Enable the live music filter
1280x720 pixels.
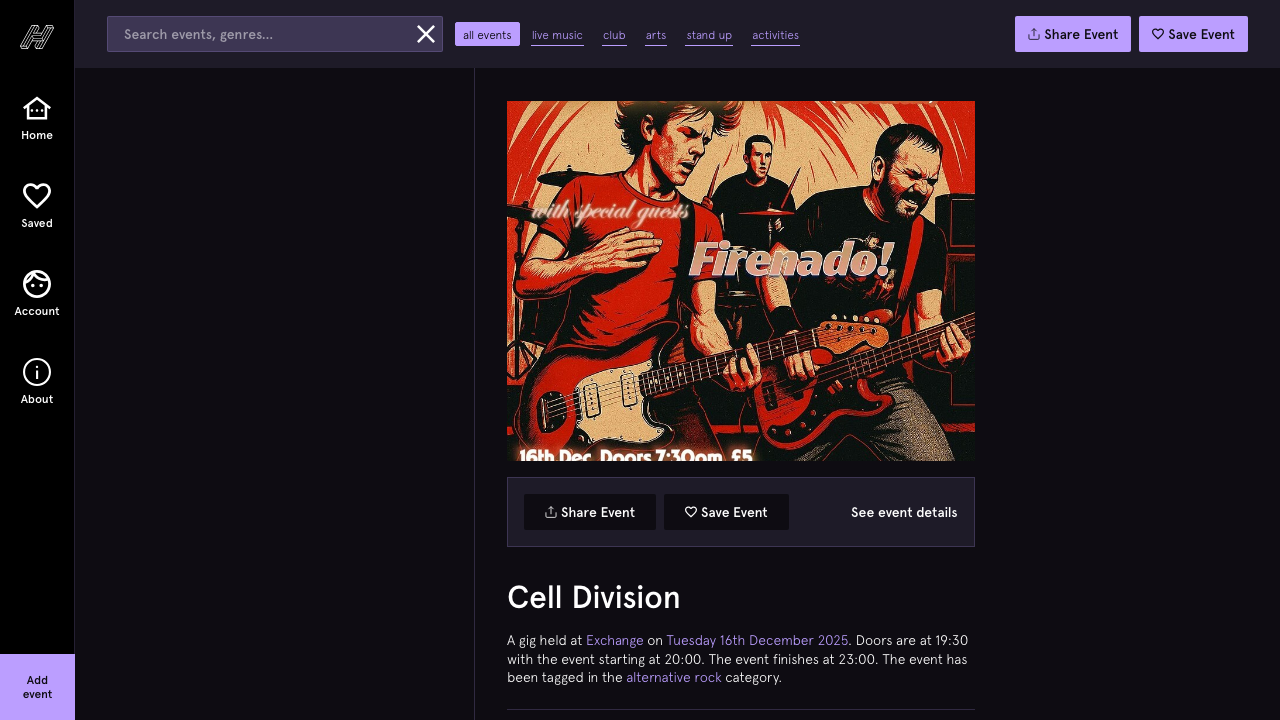click(x=557, y=35)
